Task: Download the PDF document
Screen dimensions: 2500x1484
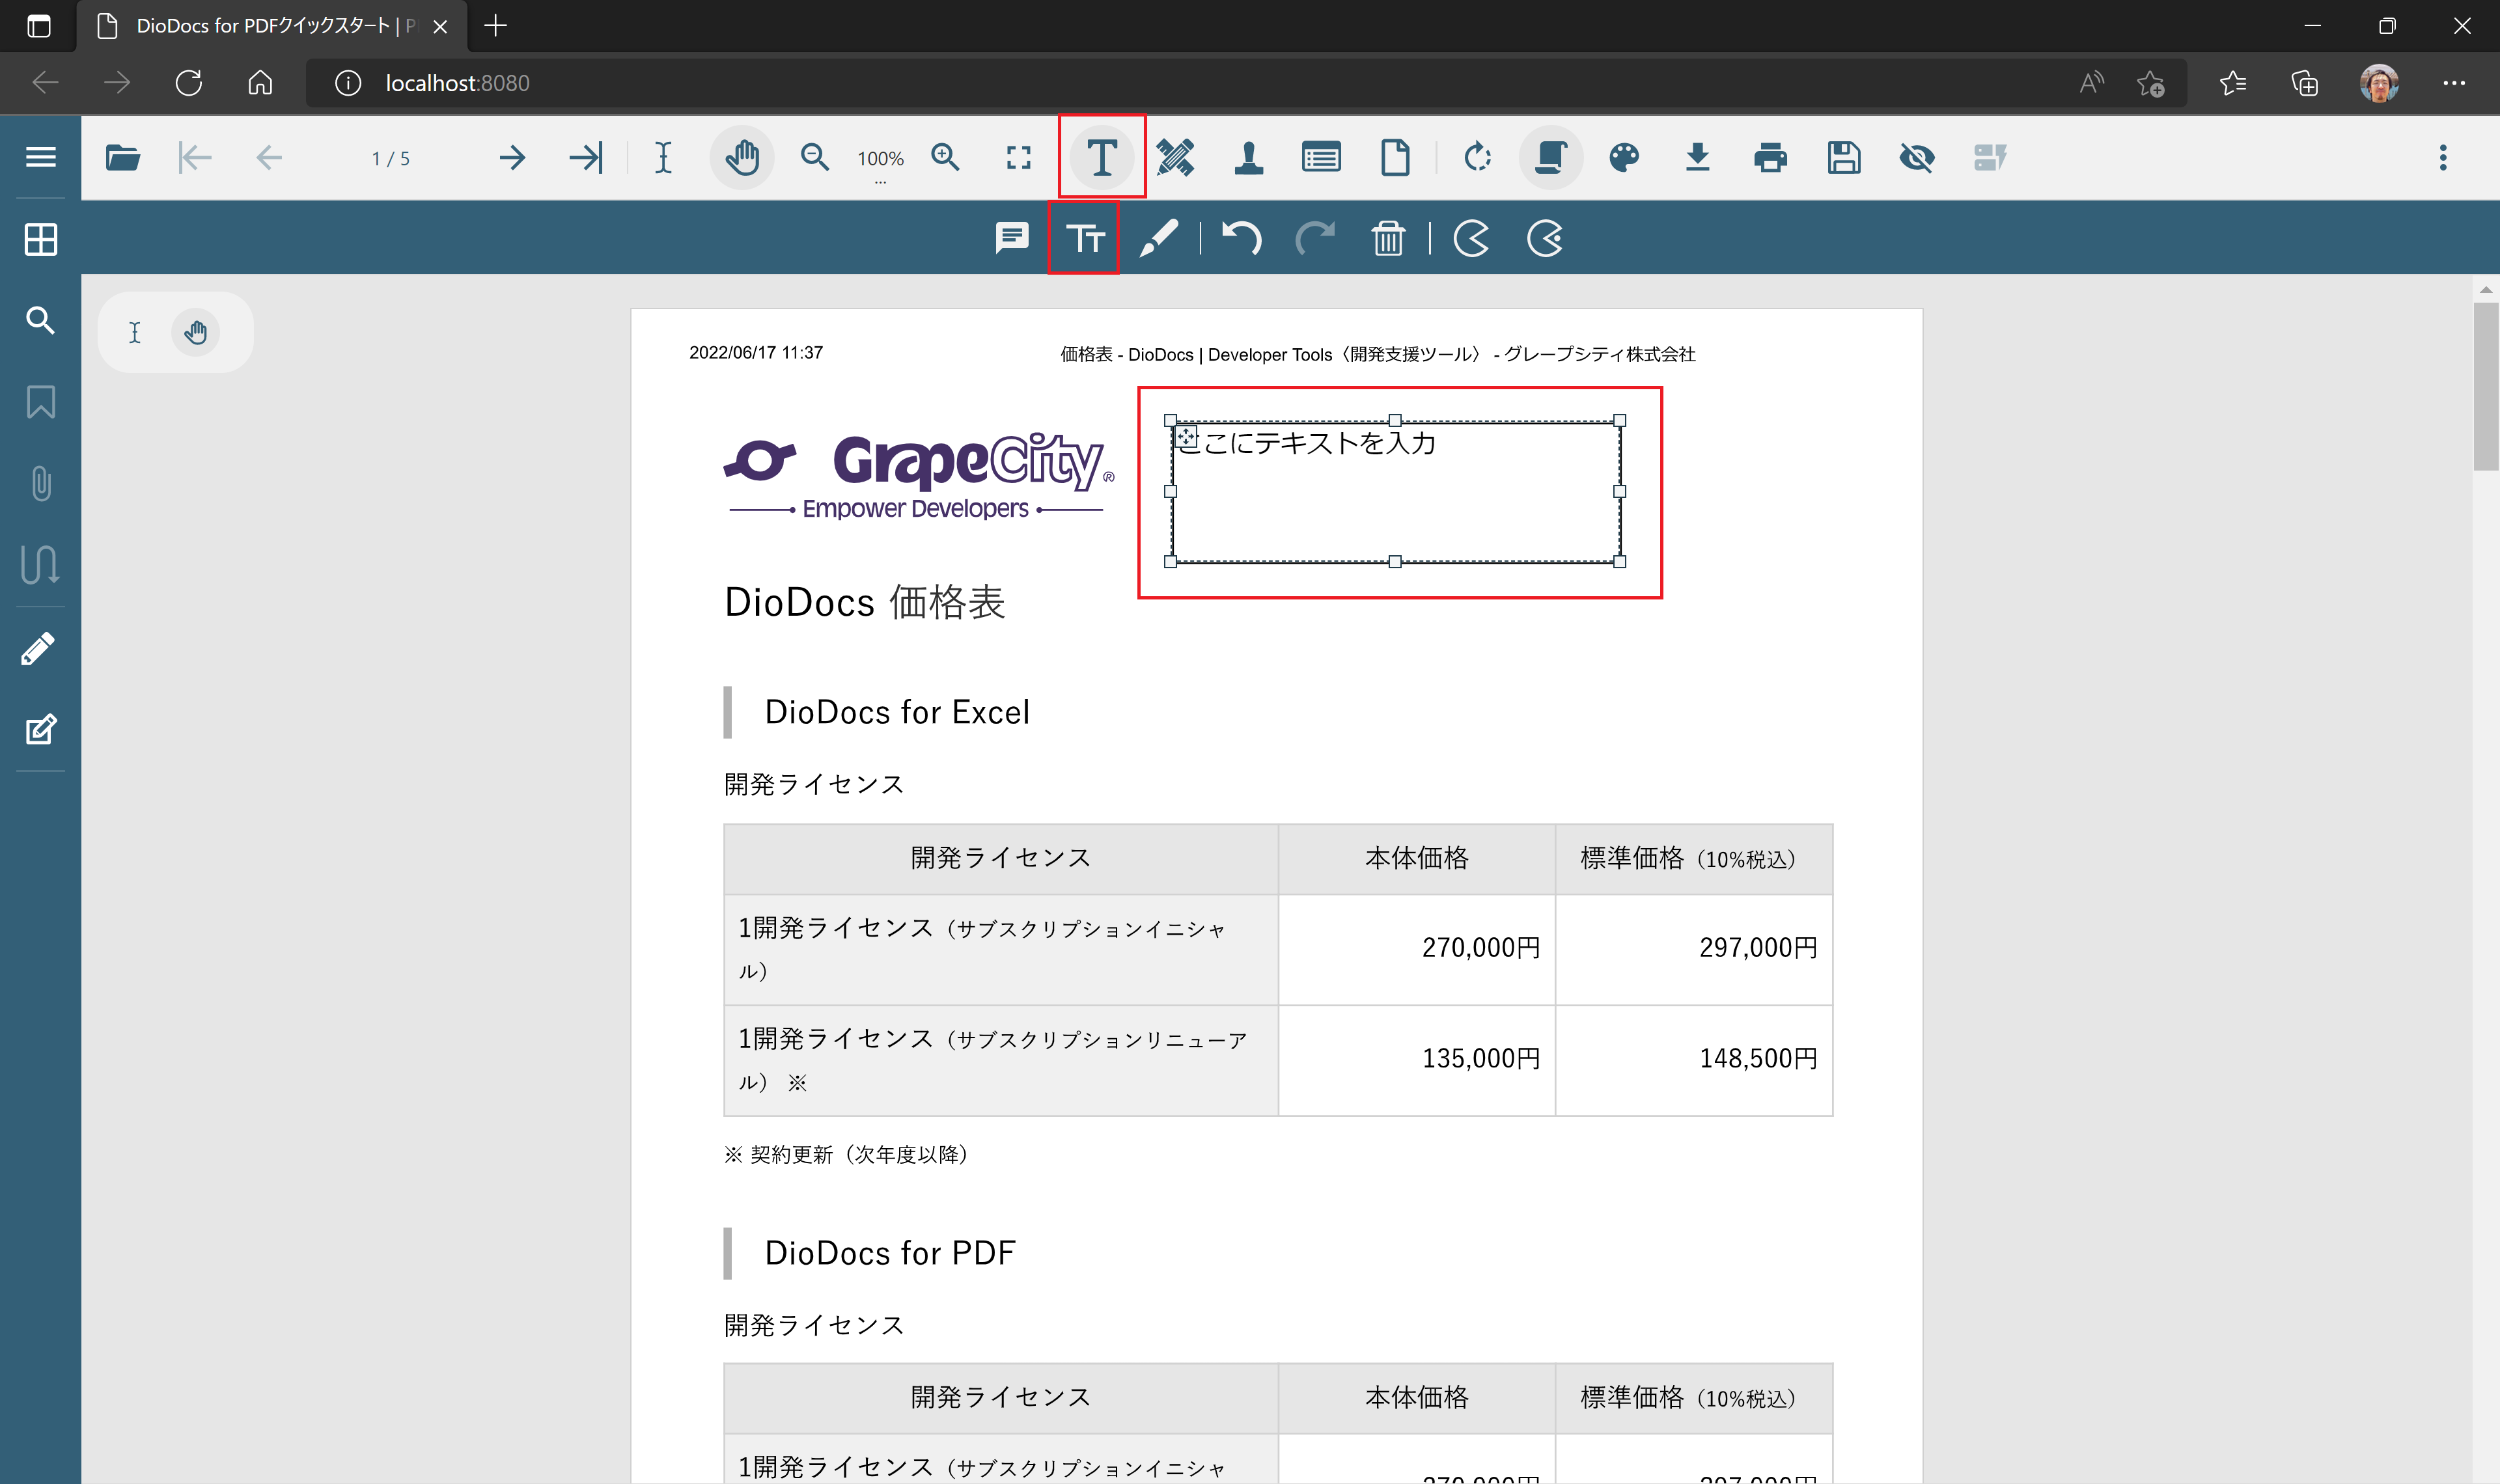Action: (x=1697, y=158)
